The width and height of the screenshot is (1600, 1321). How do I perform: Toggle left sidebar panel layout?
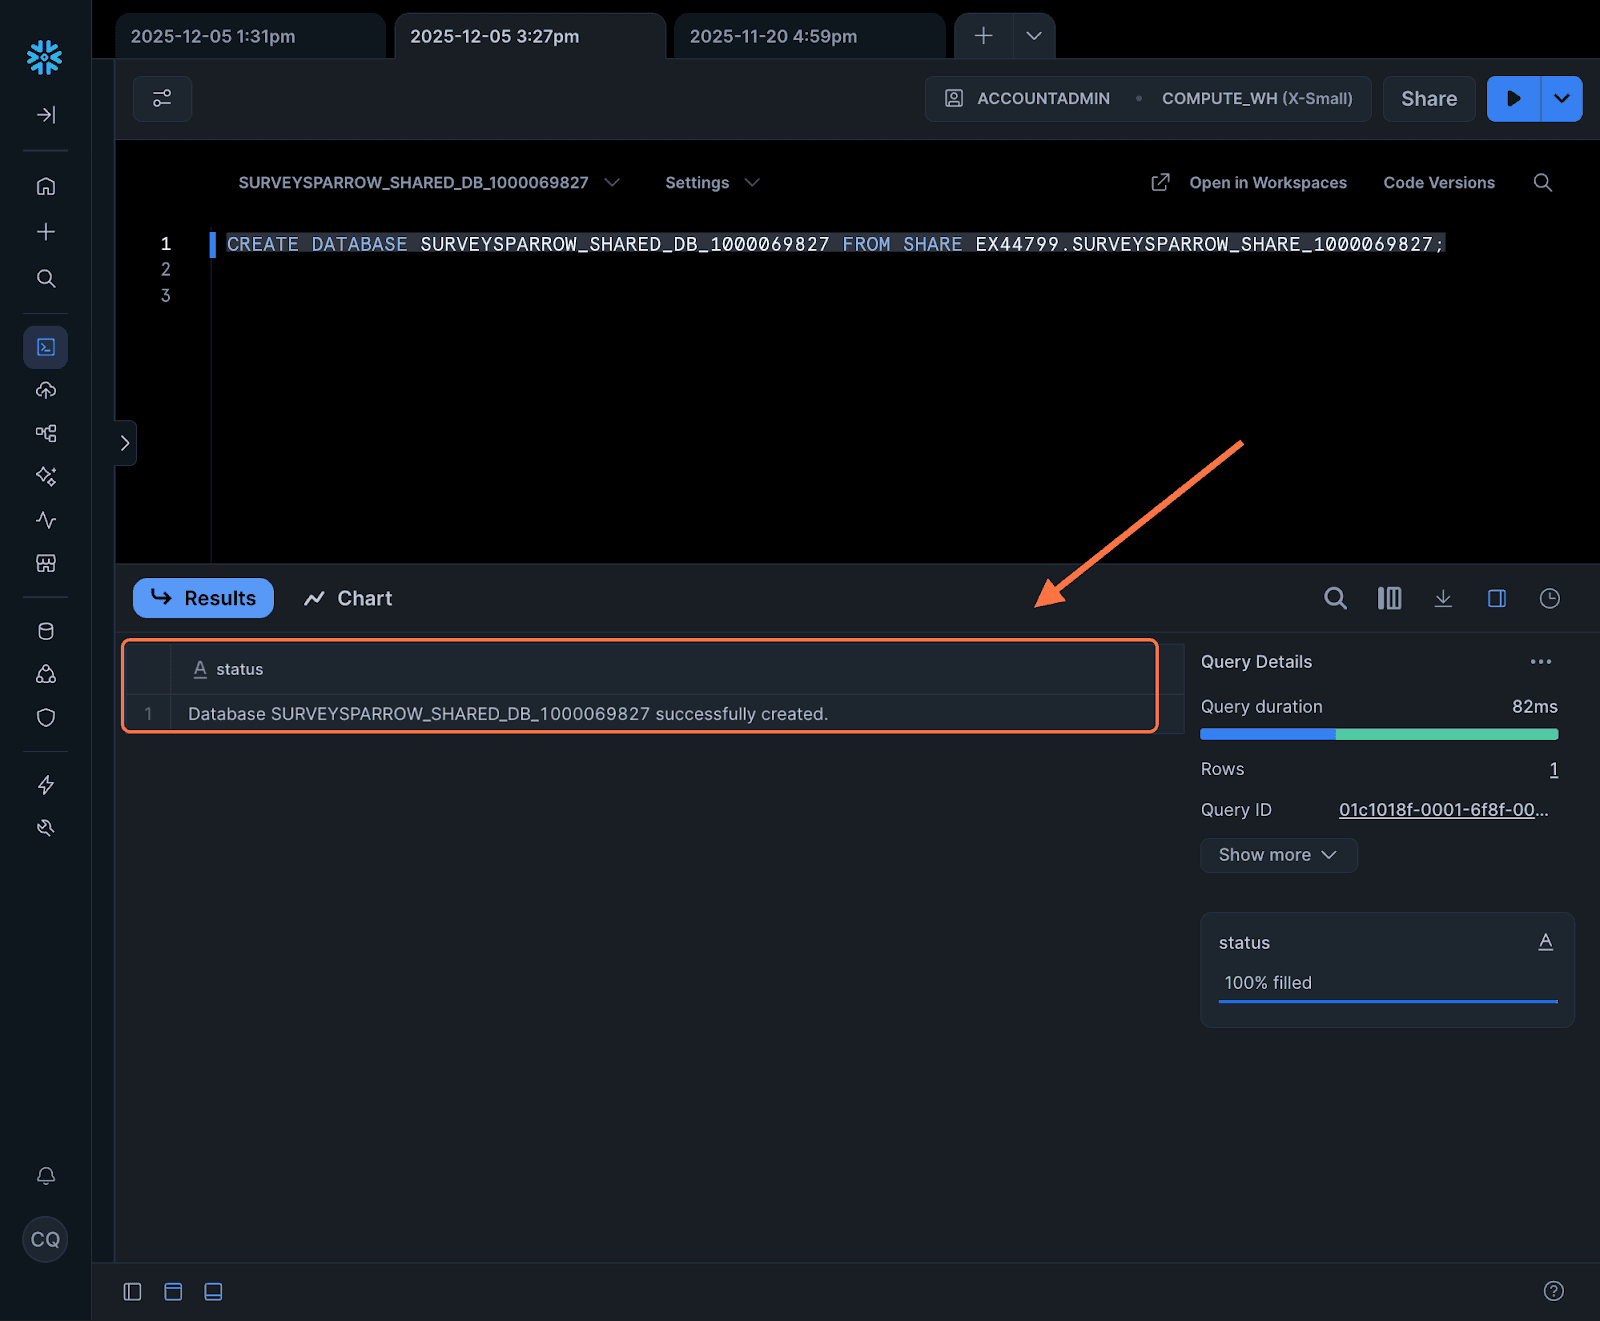tap(132, 1291)
